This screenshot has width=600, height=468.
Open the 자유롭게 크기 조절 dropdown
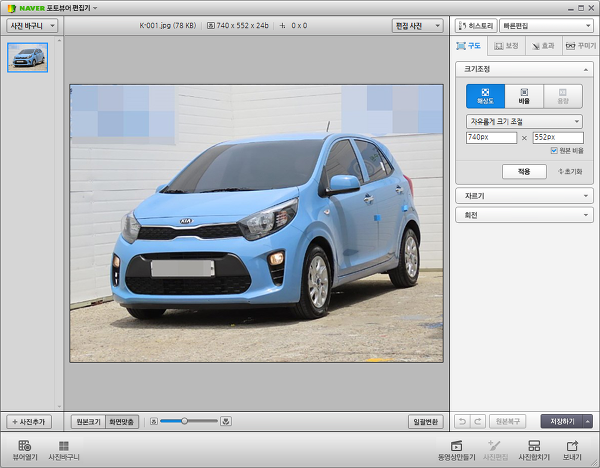(x=524, y=122)
